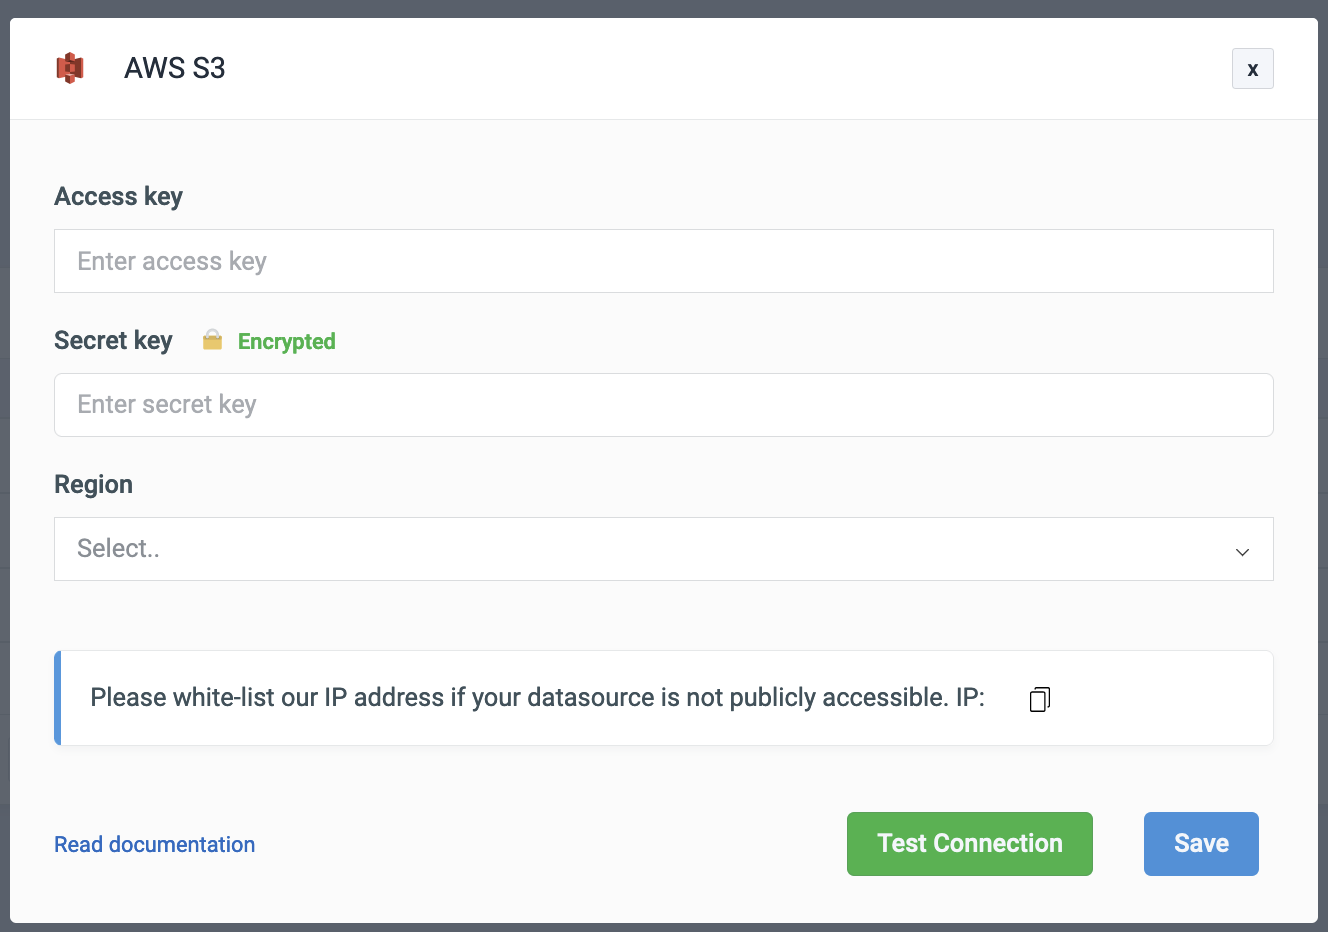Click the Region field label
The image size is (1328, 932).
[x=93, y=485]
